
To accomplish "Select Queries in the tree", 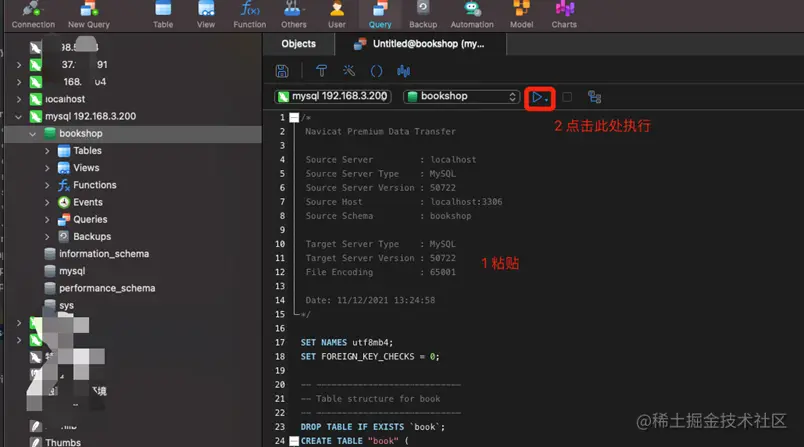I will 90,219.
